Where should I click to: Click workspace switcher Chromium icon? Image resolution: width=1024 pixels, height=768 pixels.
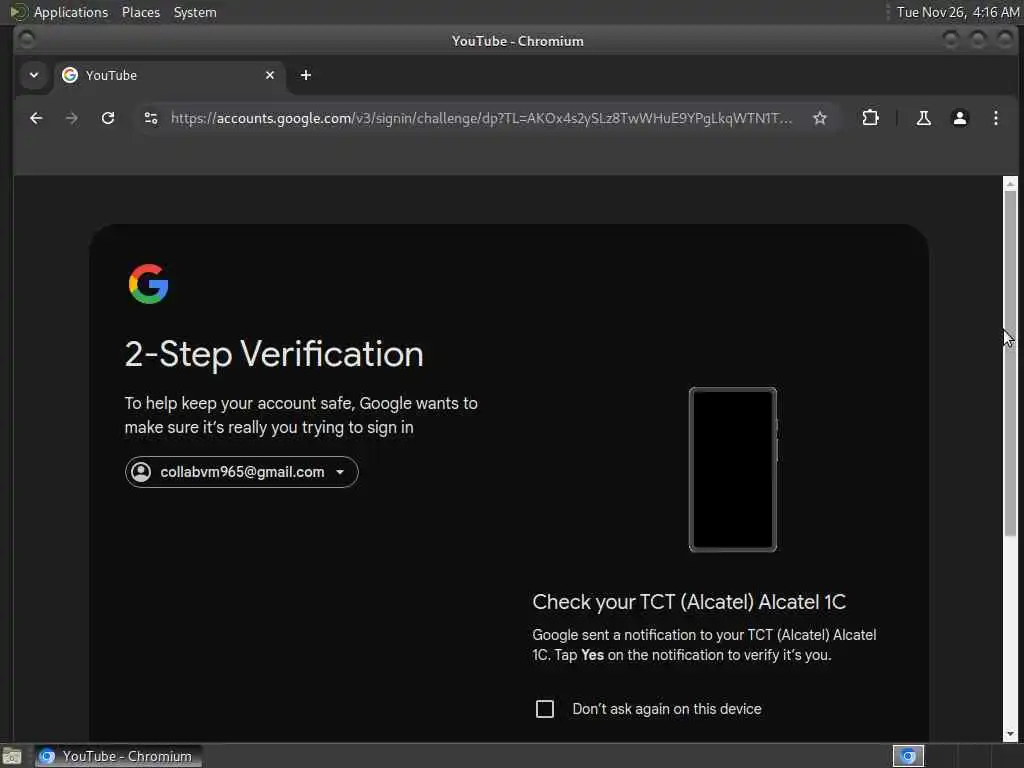point(908,756)
